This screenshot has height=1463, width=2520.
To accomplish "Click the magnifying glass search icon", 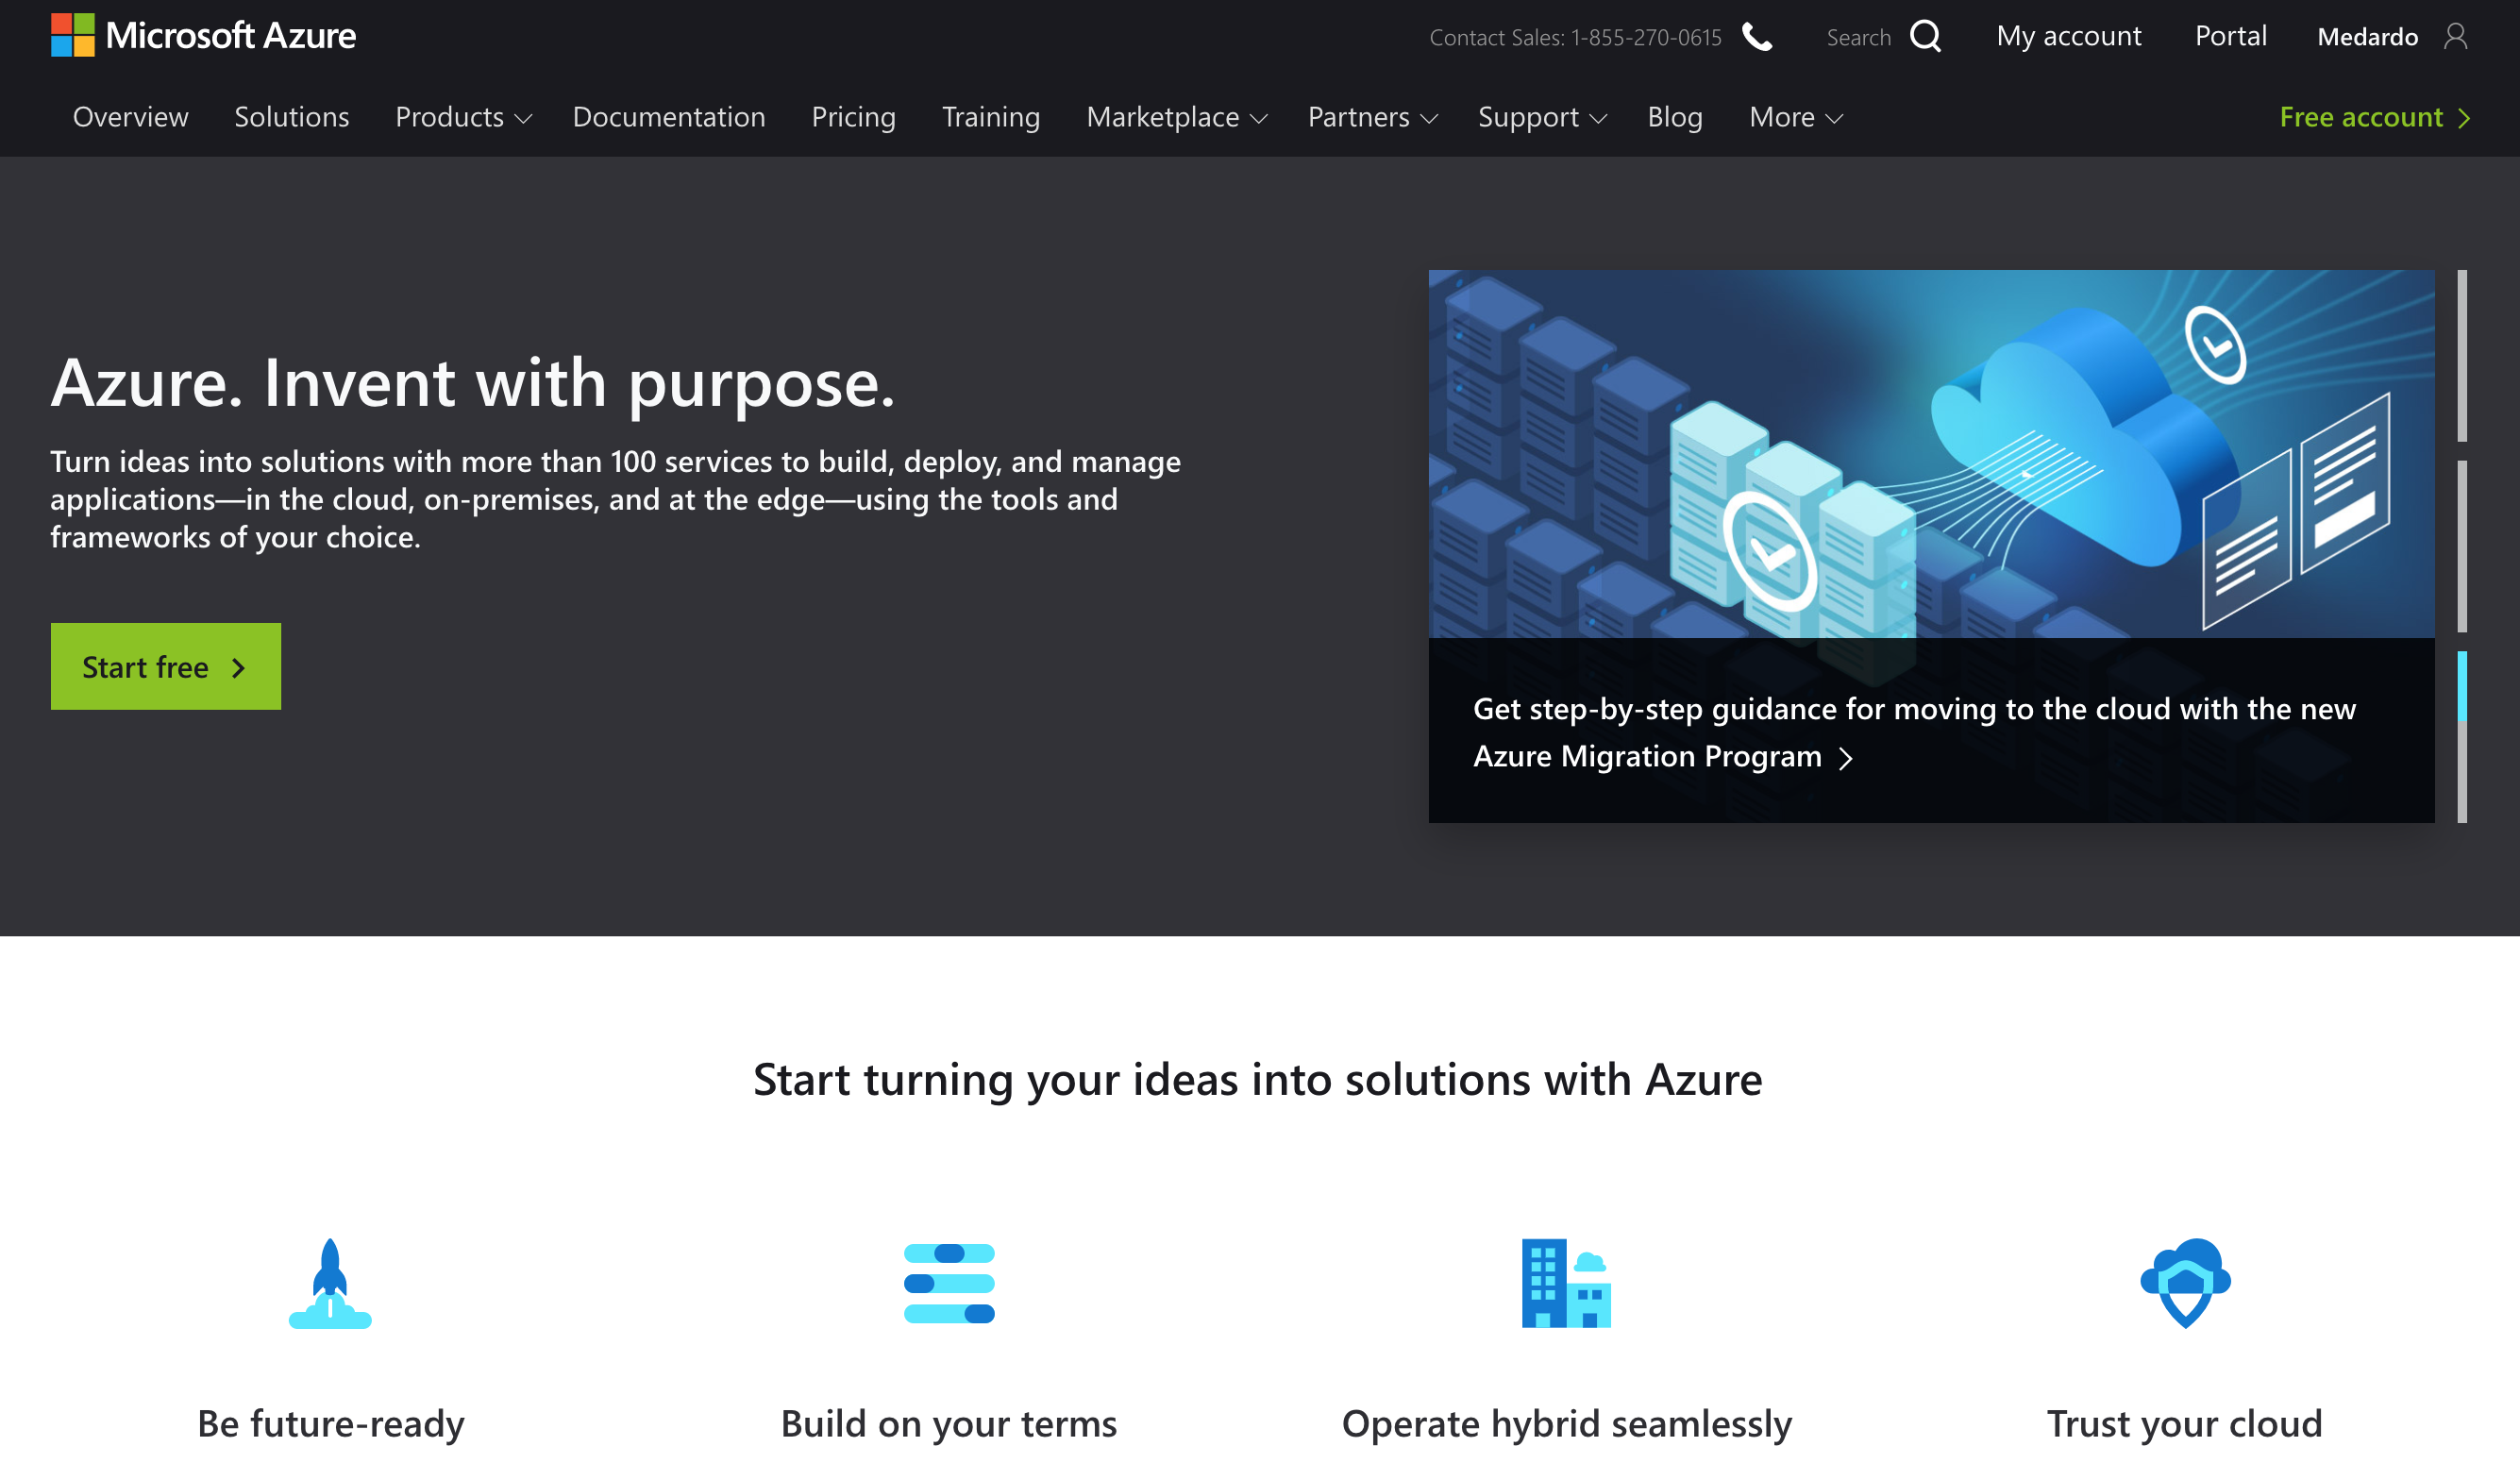I will pyautogui.click(x=1925, y=36).
